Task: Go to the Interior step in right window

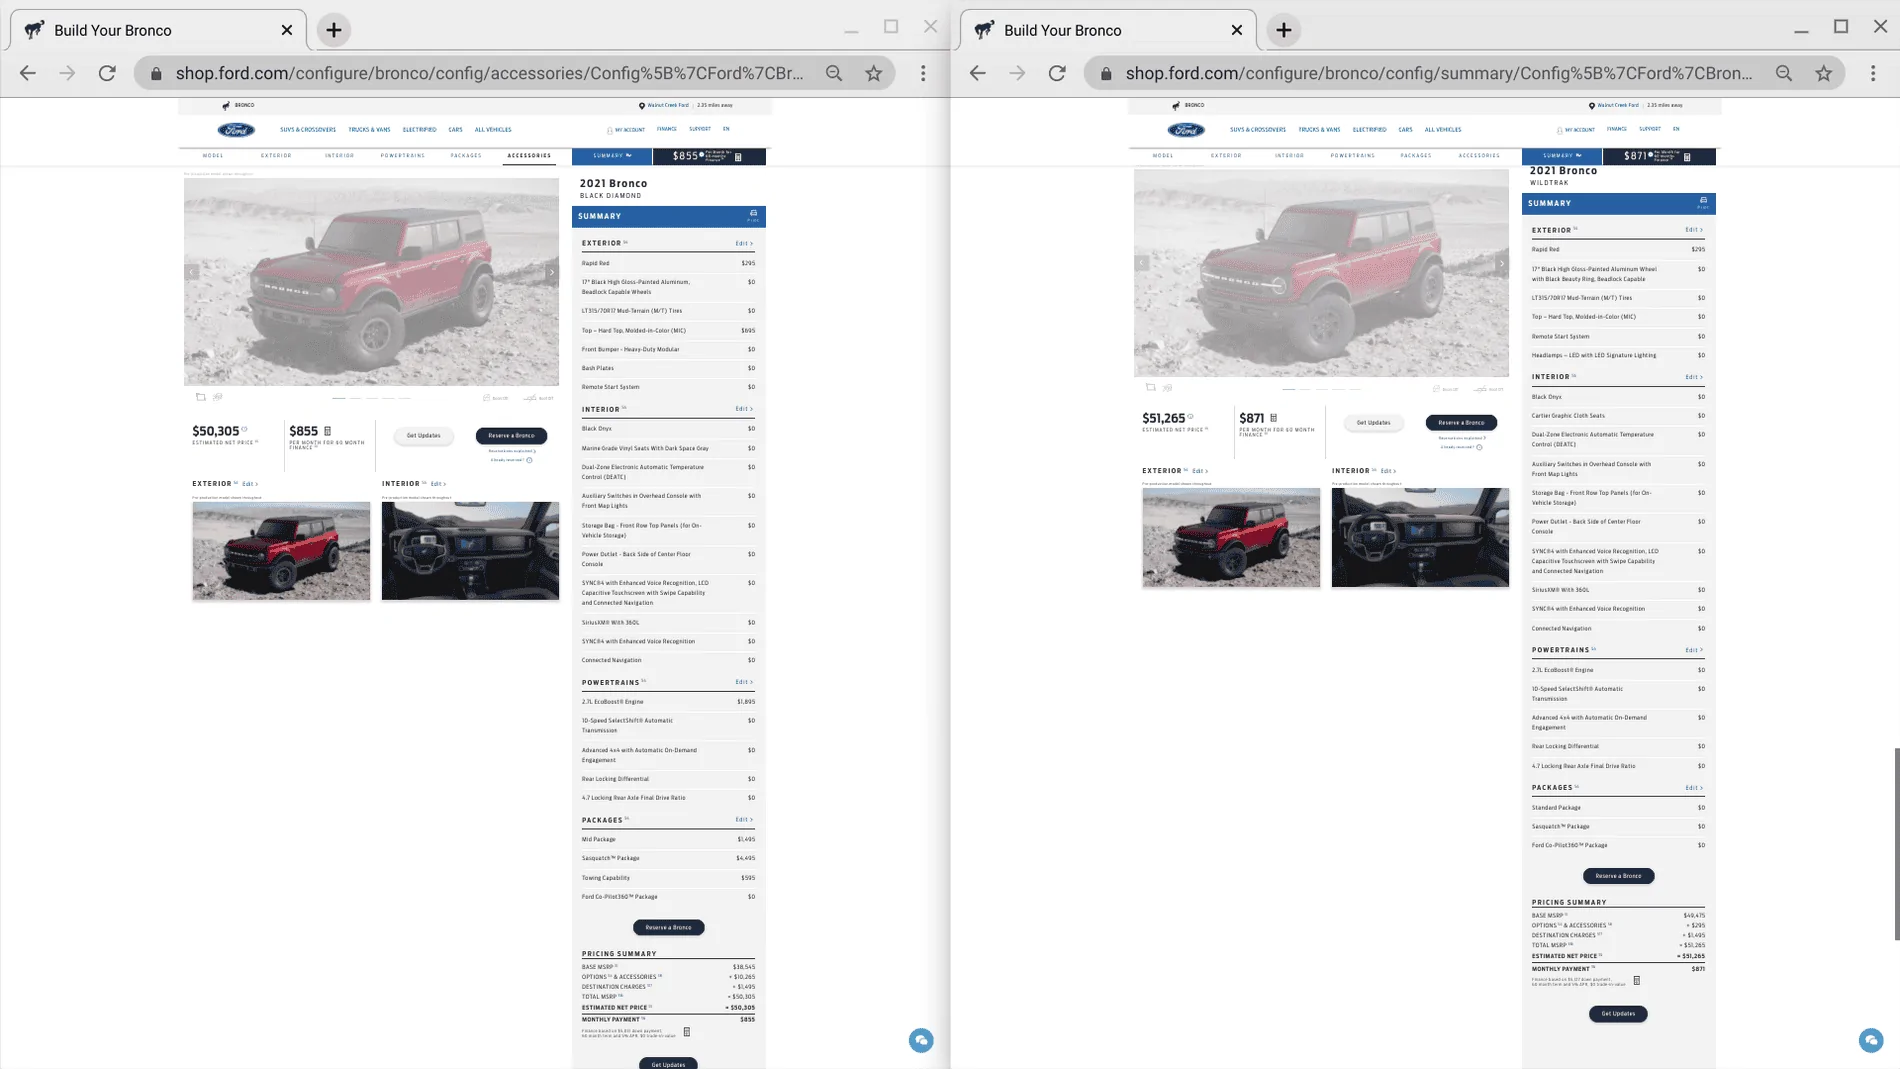Action: pos(1289,156)
